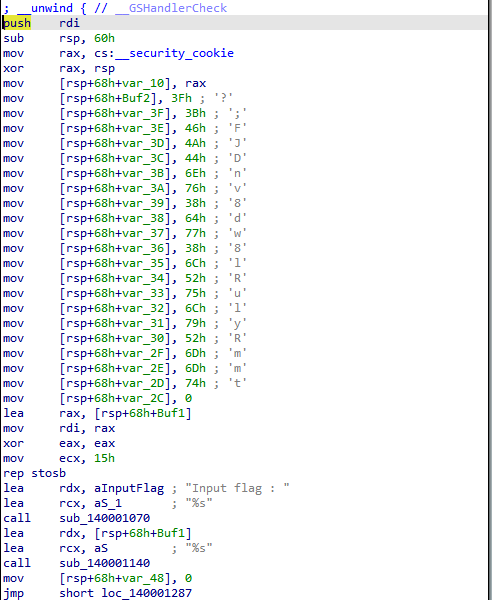Click the value 4Ah on var_3D line
The image size is (492, 600).
point(195,143)
